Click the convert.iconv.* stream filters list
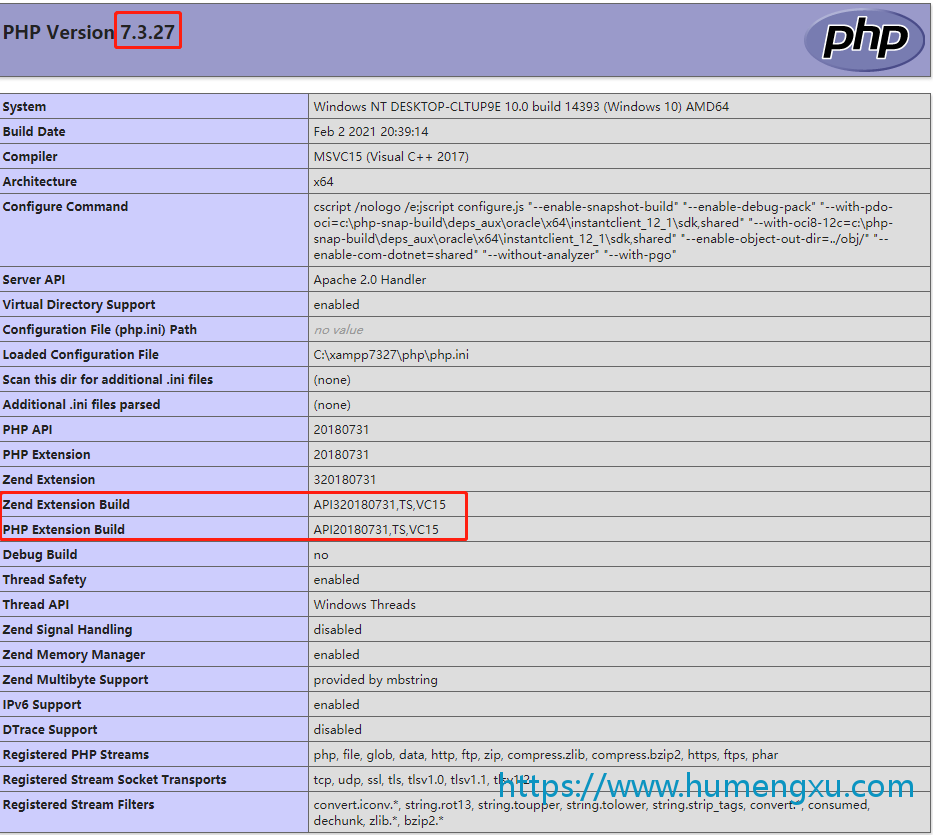The image size is (933, 835). click(591, 812)
